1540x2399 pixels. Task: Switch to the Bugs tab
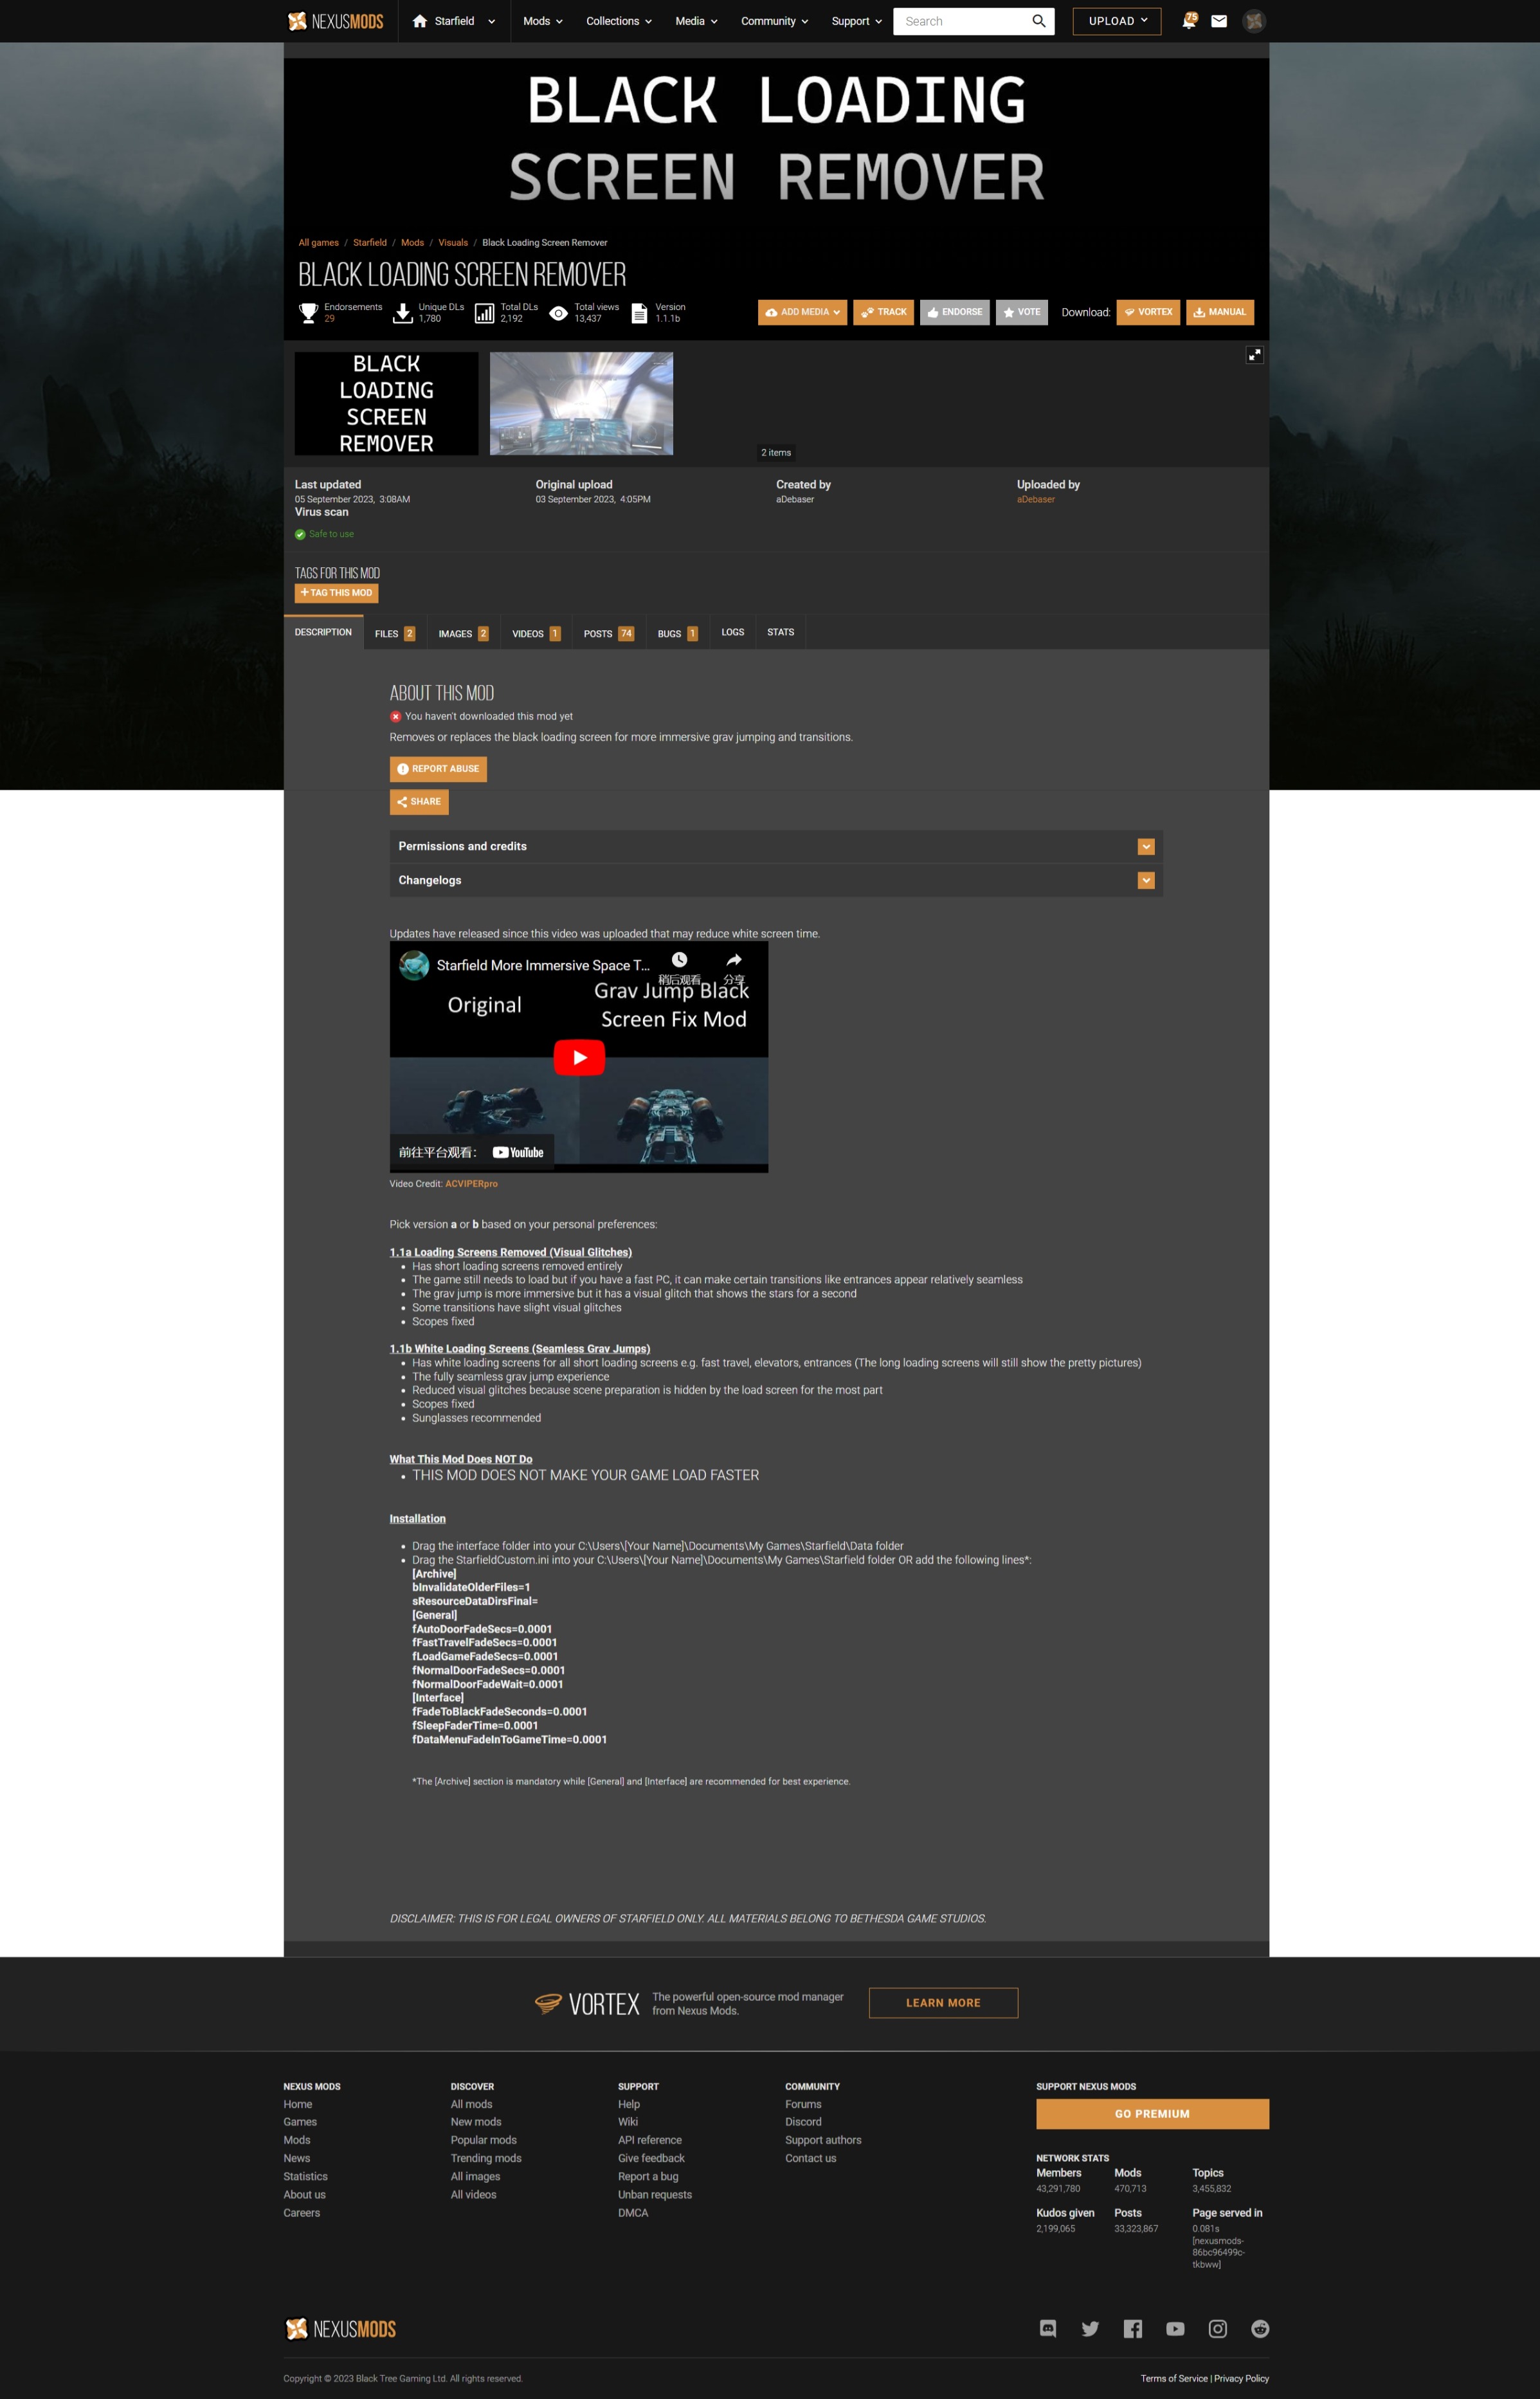[x=677, y=633]
